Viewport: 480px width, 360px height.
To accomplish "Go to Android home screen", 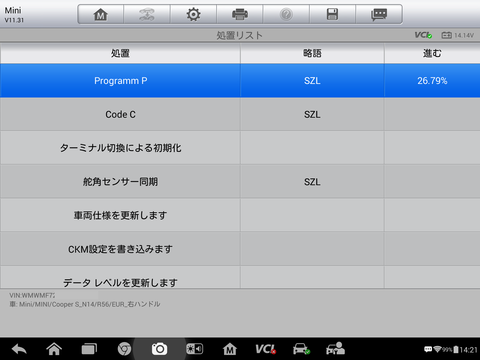I will 54,349.
